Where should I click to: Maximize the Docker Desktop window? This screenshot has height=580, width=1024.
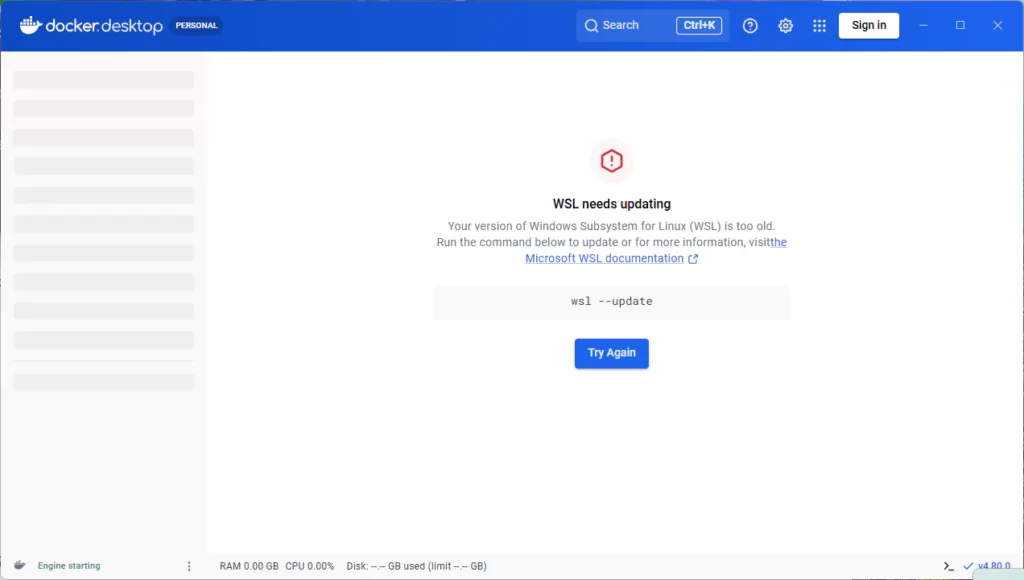pos(960,25)
